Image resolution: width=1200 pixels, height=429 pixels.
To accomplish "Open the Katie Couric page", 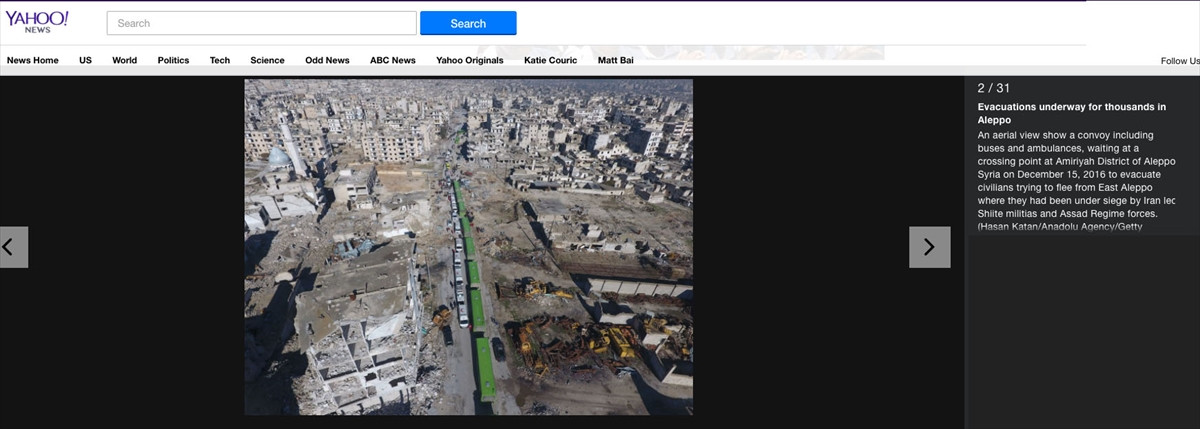I will (550, 60).
